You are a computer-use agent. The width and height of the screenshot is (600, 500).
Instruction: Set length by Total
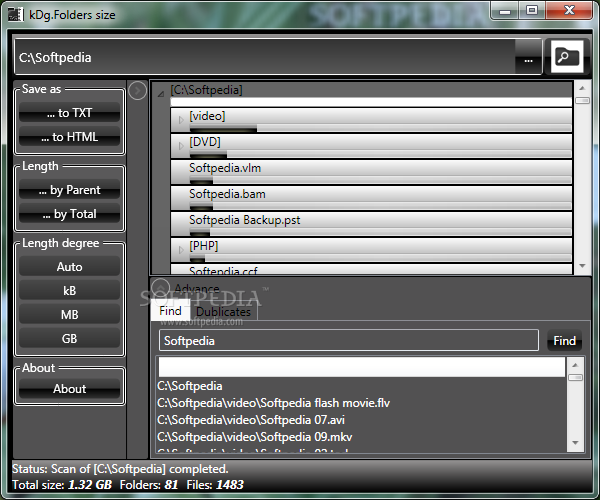tap(69, 214)
